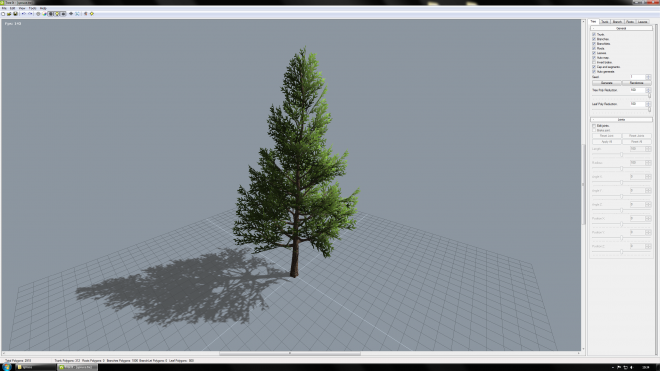Open a file using folder icon
The image size is (660, 371).
(x=9, y=14)
